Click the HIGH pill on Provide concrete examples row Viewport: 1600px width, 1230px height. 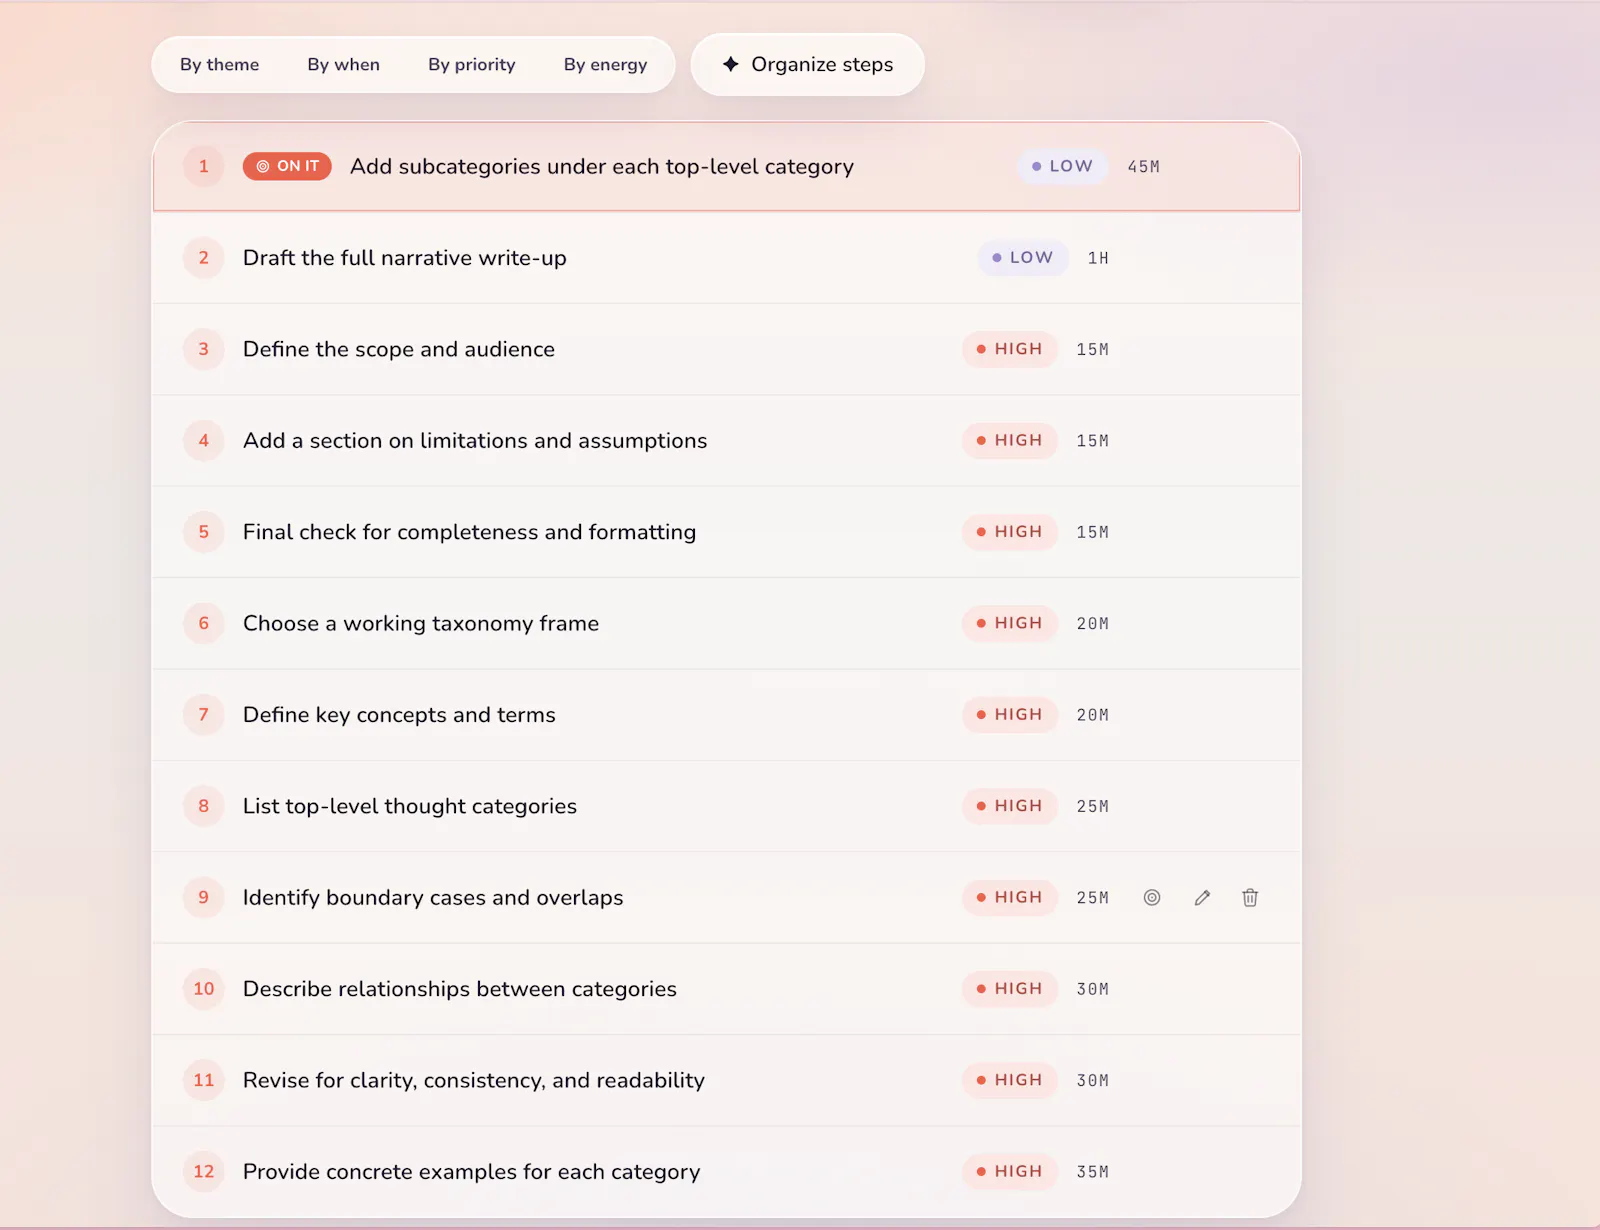click(1010, 1172)
